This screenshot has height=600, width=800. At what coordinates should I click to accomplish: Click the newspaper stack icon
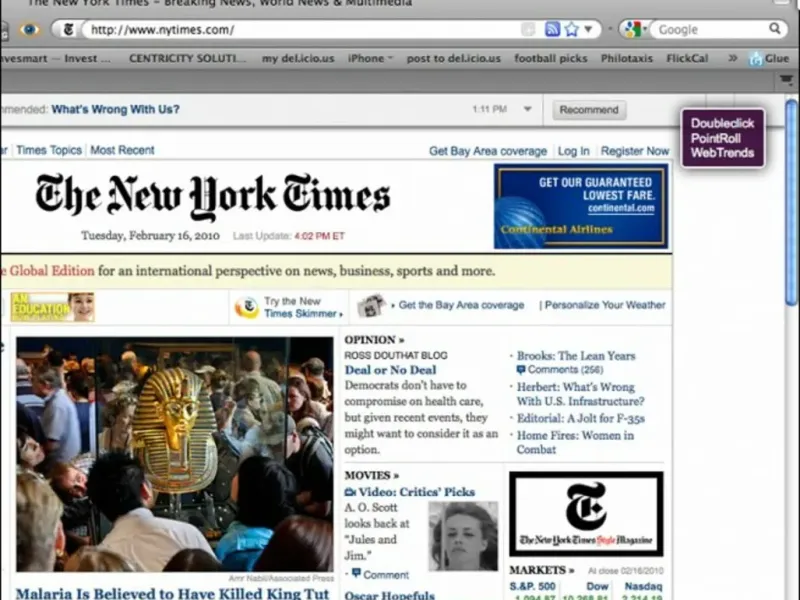[x=371, y=306]
